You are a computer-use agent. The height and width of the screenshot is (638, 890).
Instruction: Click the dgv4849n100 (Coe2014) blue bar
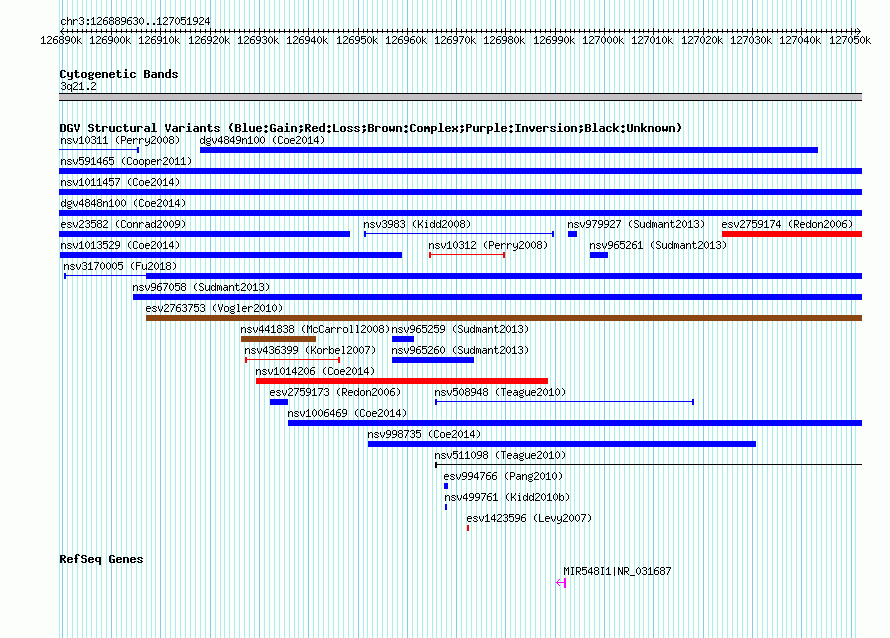tap(509, 150)
